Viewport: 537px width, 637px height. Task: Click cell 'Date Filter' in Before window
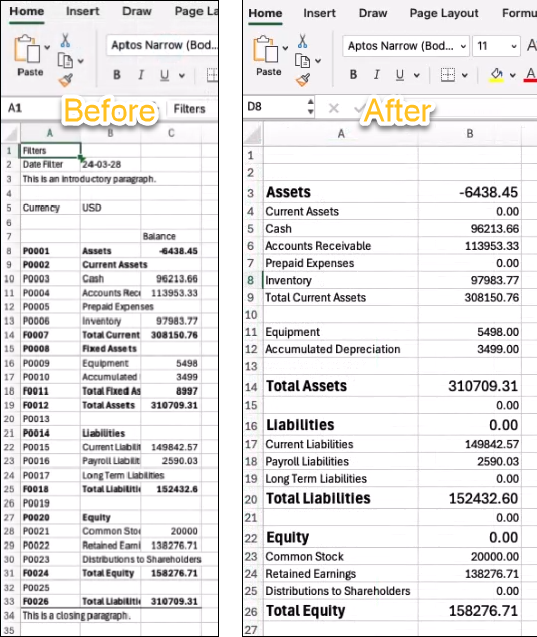(x=50, y=165)
